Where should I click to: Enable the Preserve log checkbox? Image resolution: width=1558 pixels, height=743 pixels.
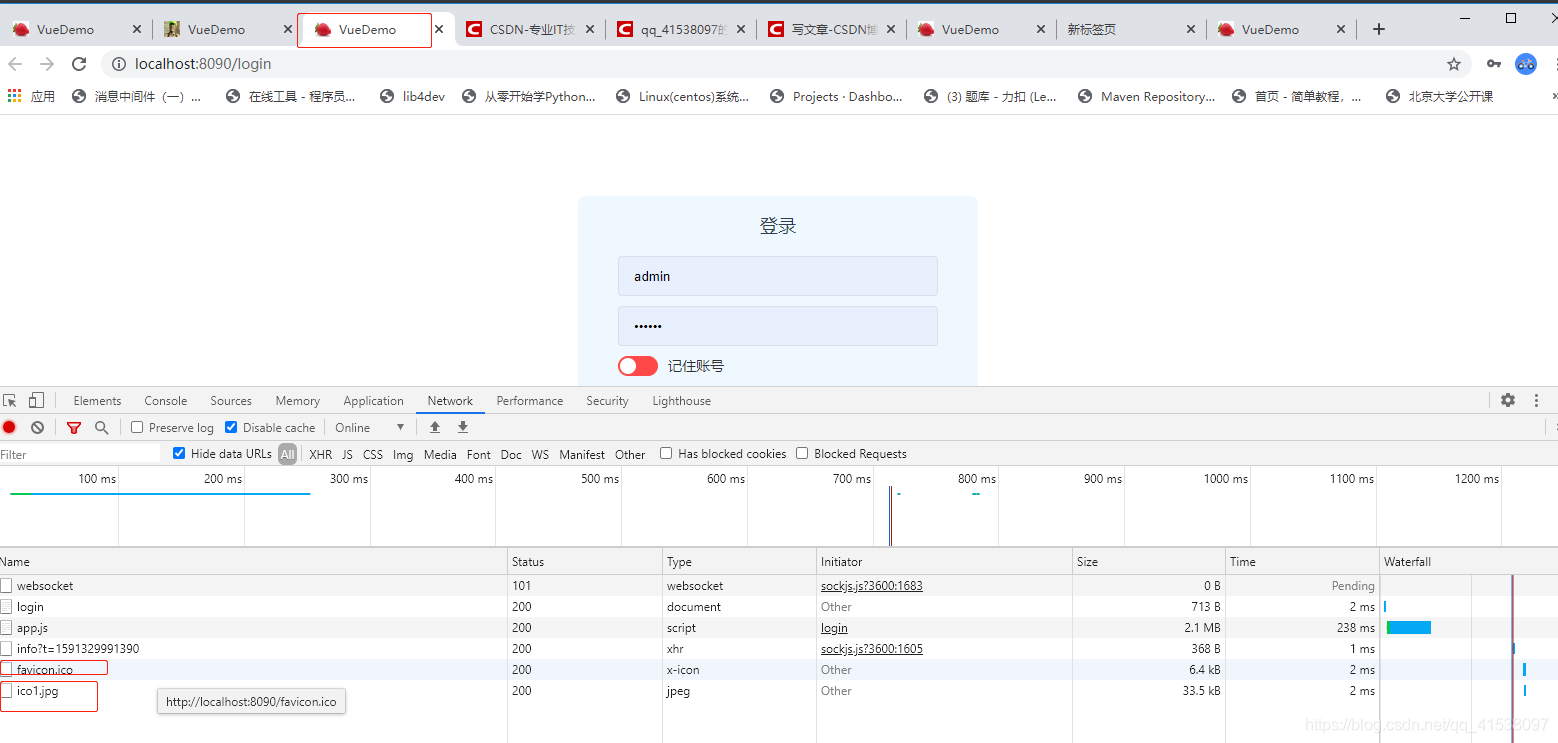138,427
